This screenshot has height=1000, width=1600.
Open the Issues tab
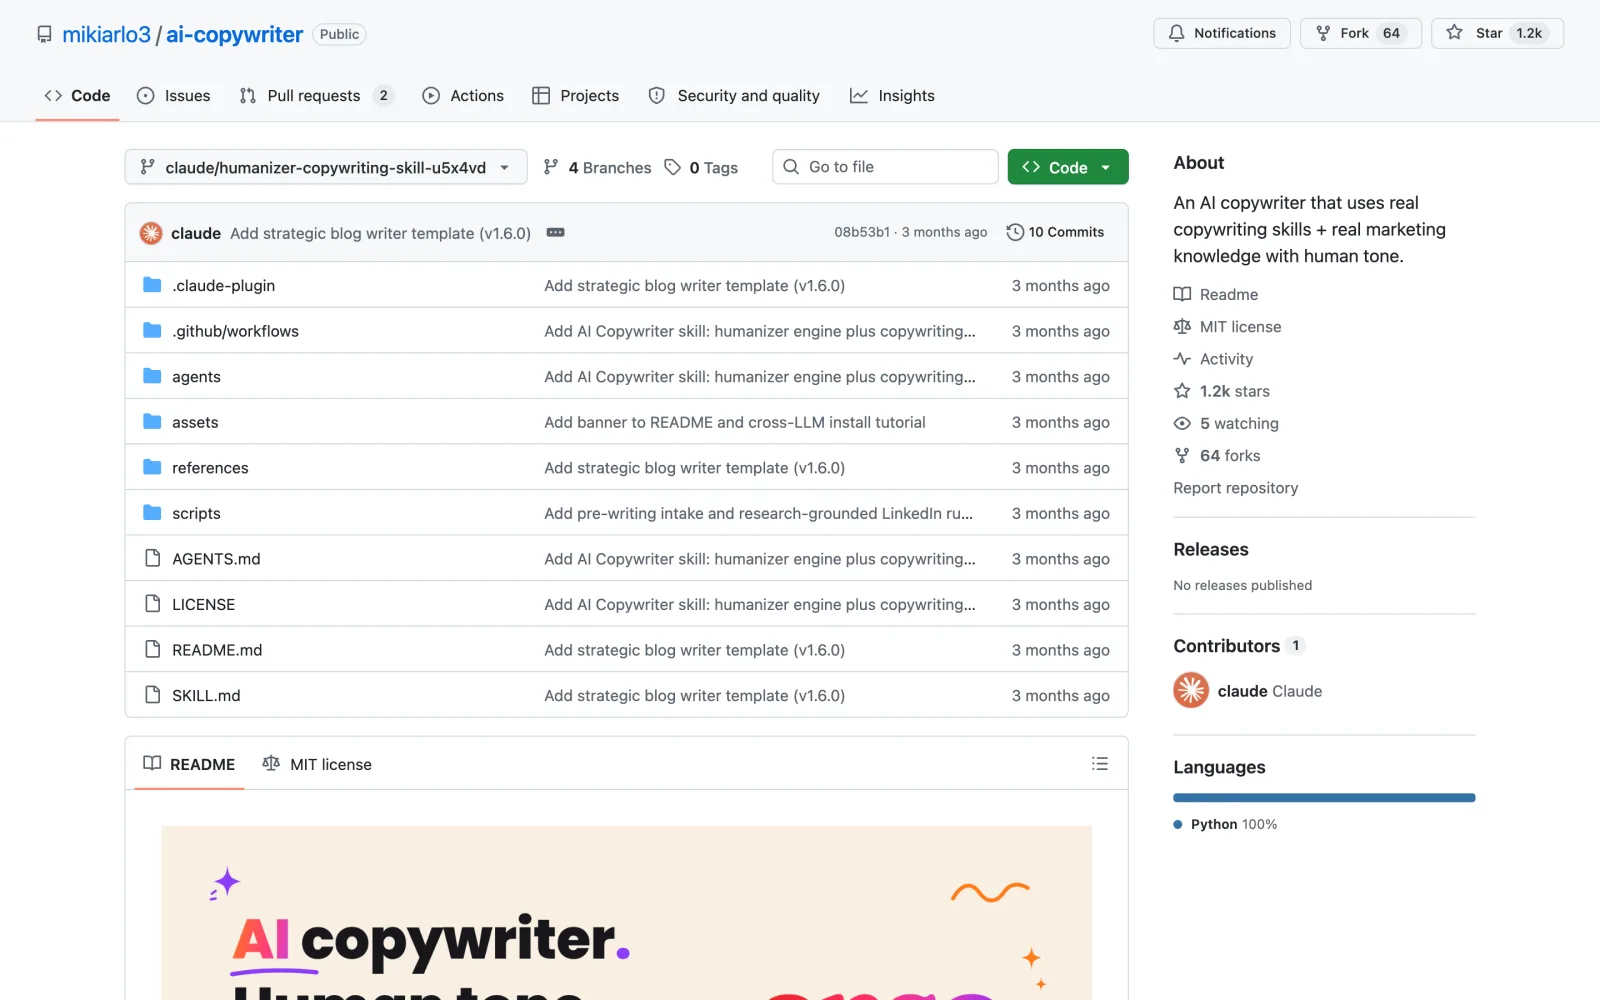174,96
